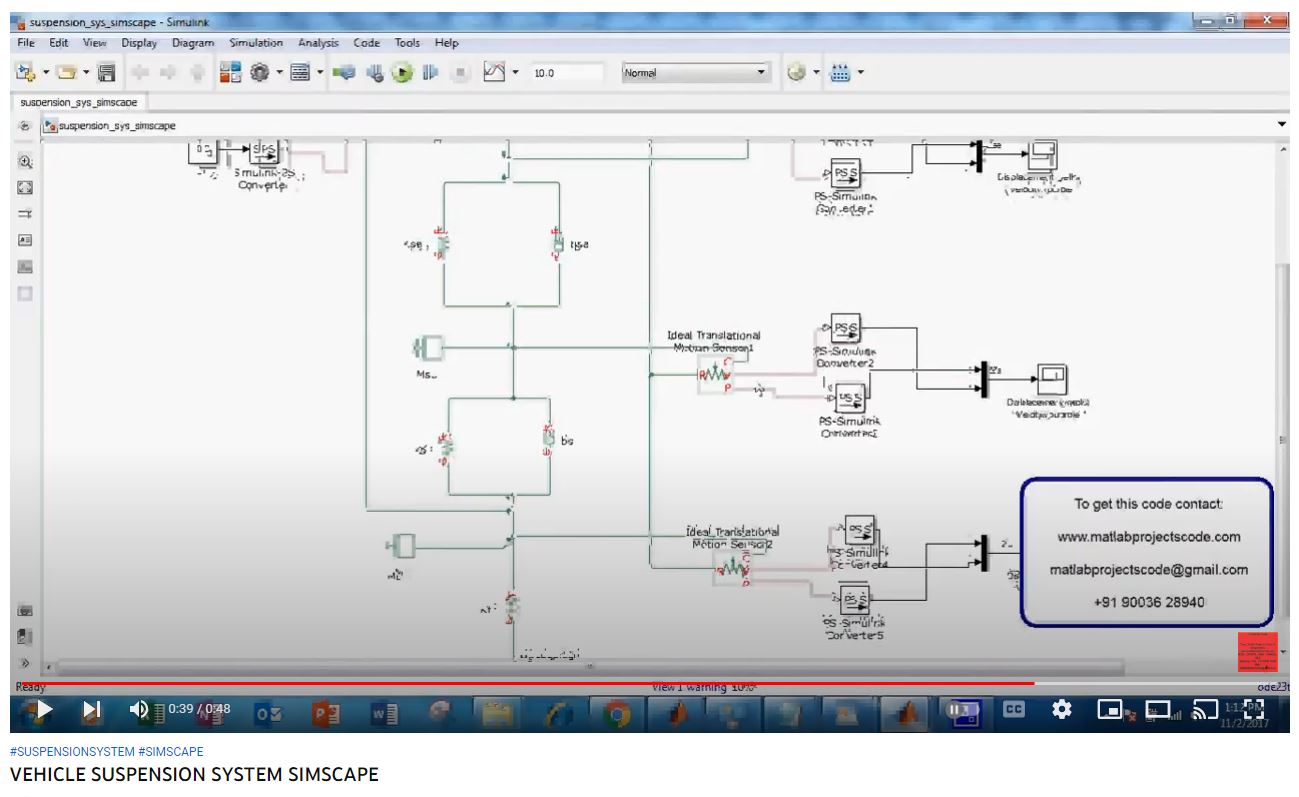Viewport: 1299px width, 797px height.
Task: Open the Simulation menu
Action: 255,43
